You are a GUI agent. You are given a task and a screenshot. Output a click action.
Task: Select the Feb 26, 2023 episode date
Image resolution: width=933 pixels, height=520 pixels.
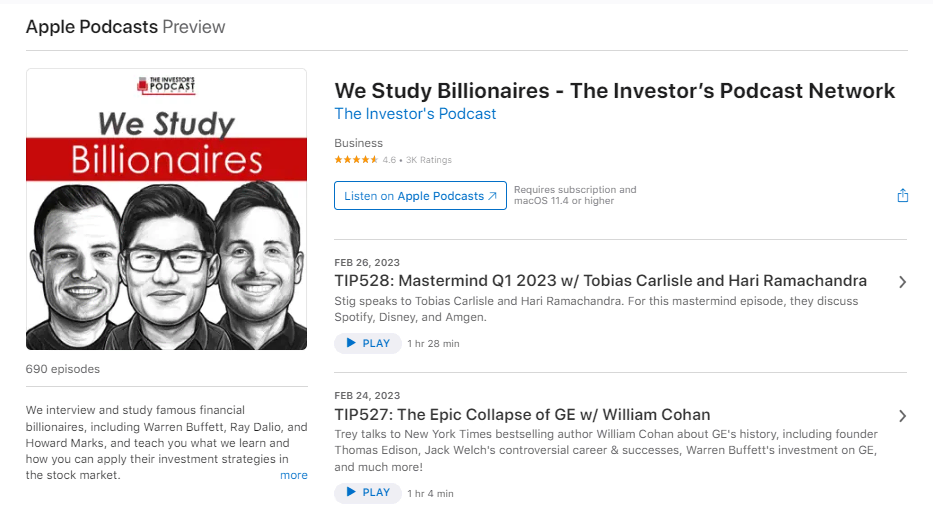tap(367, 263)
